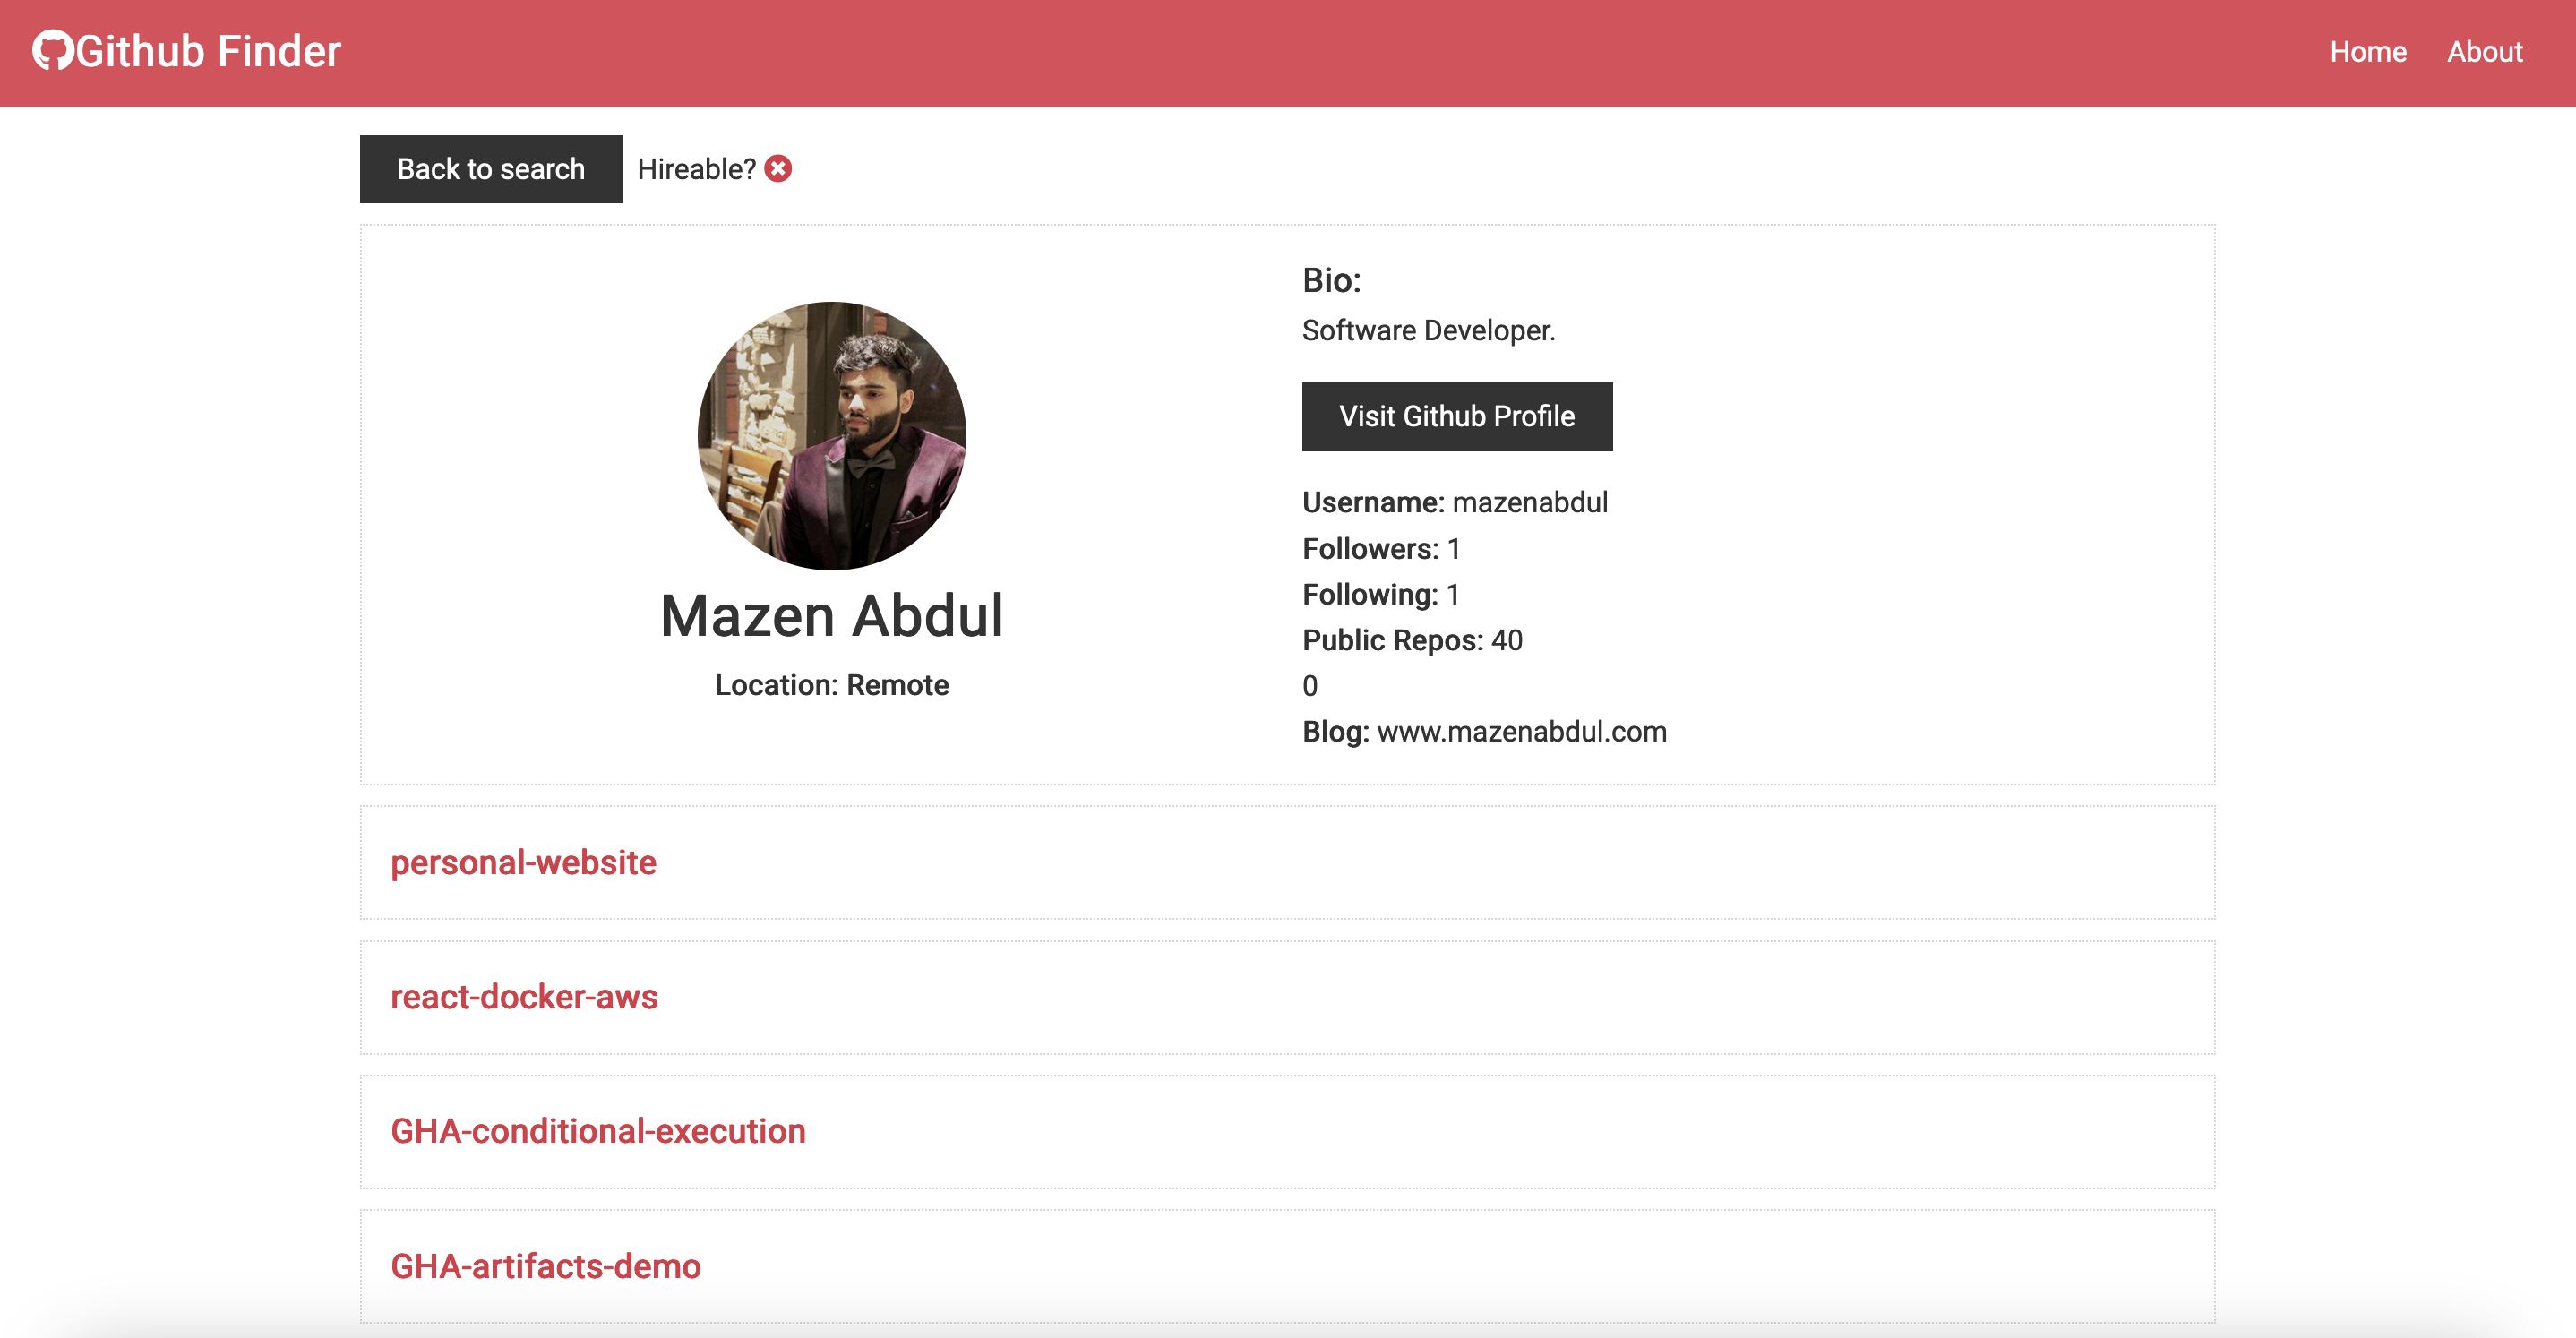Select the username mazenabdul text

(x=1530, y=502)
